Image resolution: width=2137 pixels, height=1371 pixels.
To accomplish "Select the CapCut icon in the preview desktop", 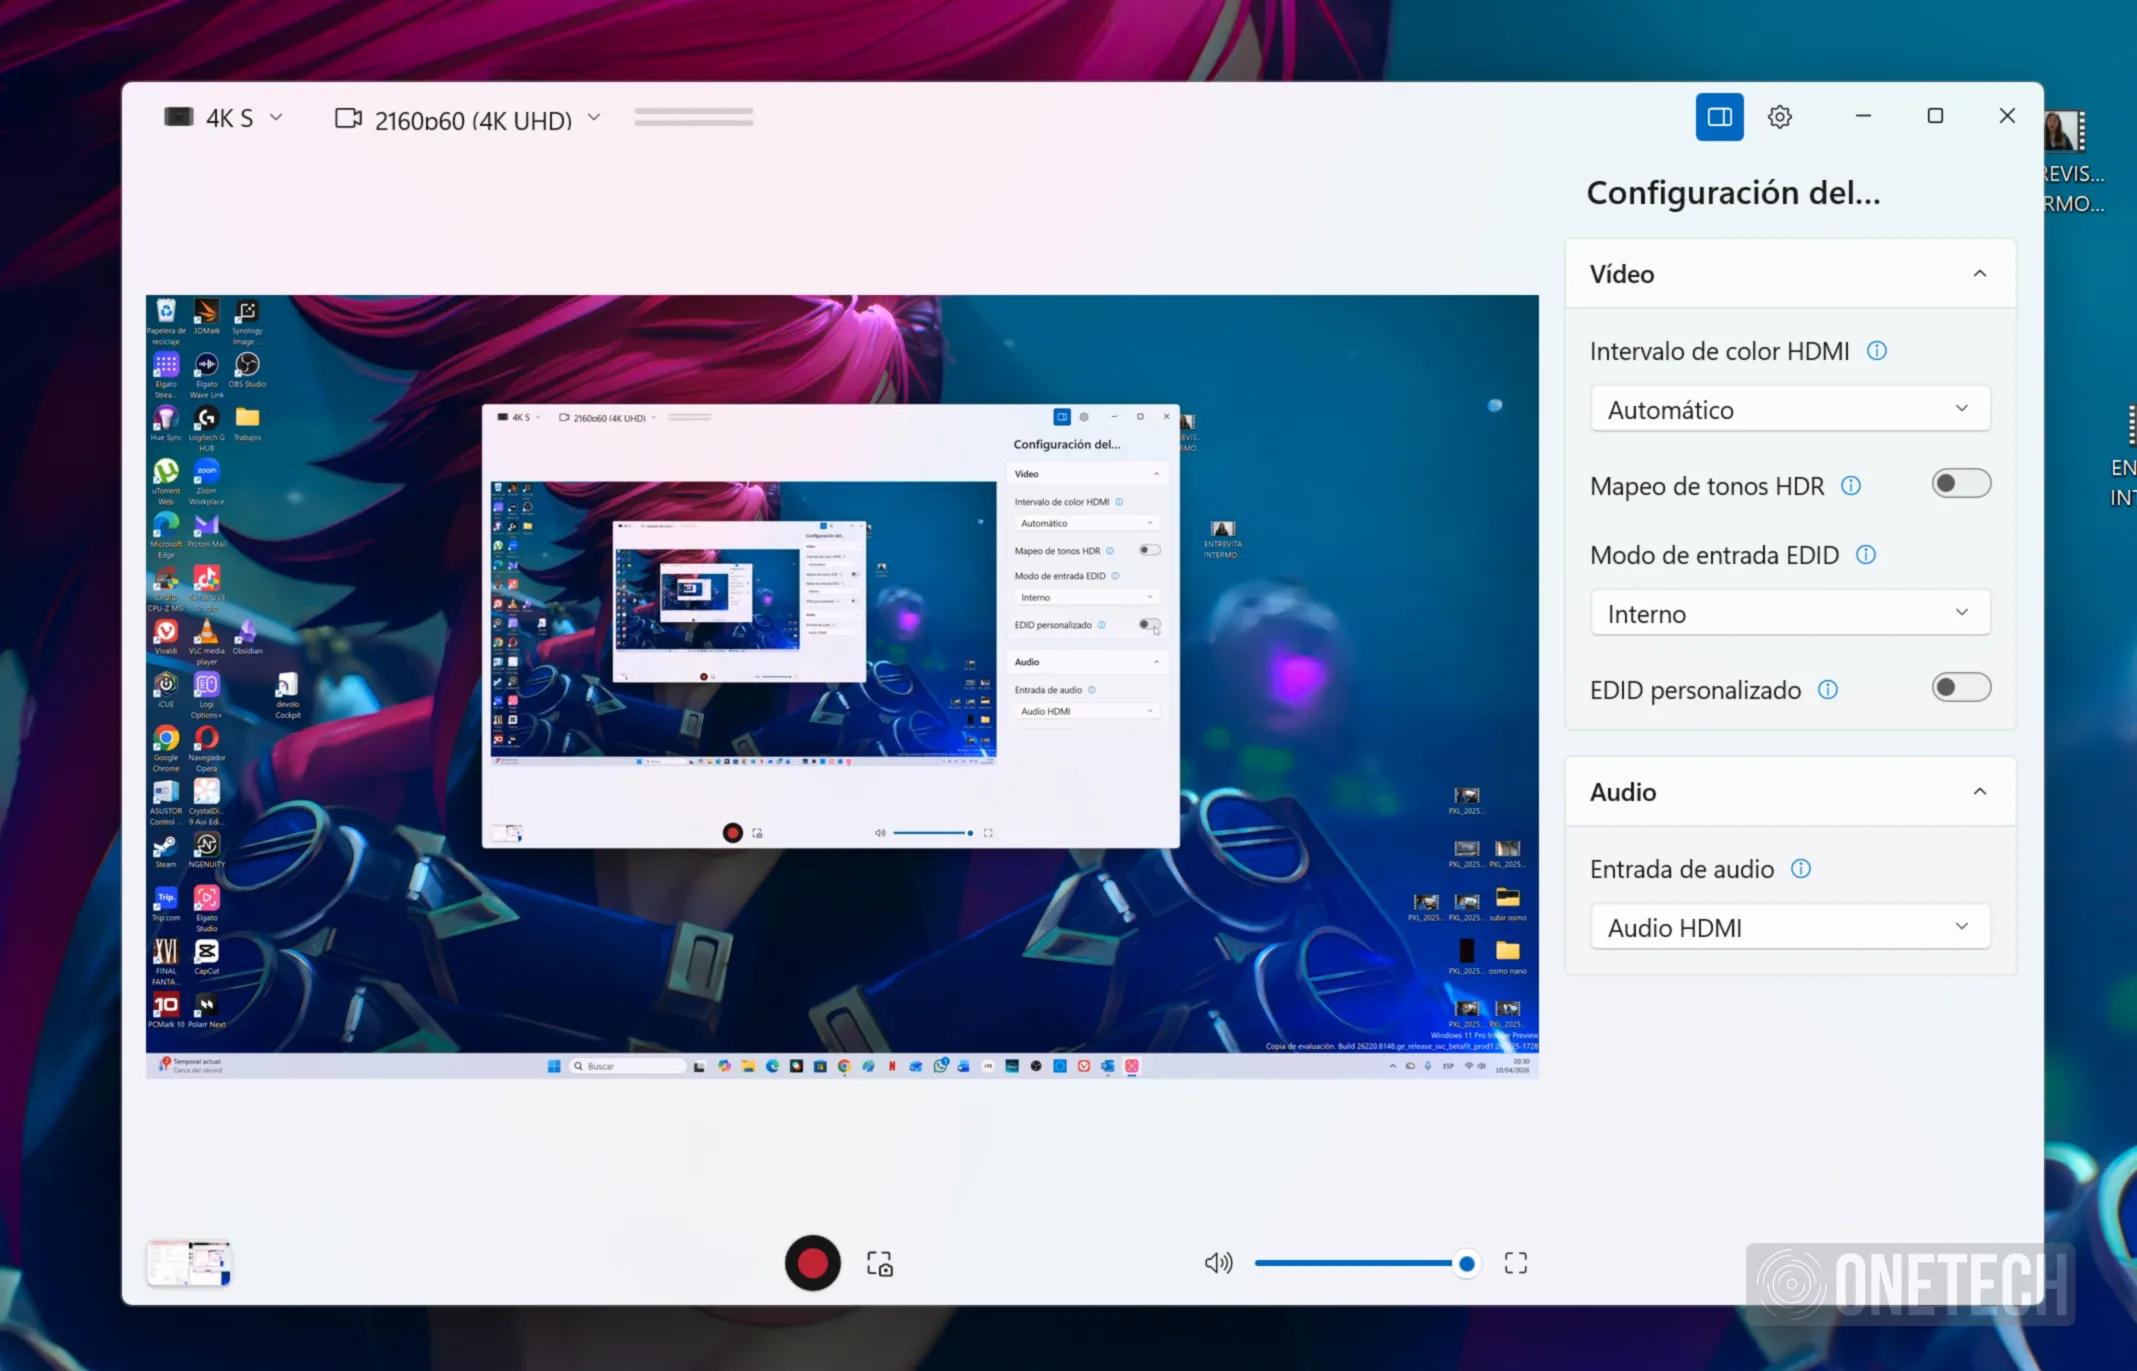I will pos(207,957).
